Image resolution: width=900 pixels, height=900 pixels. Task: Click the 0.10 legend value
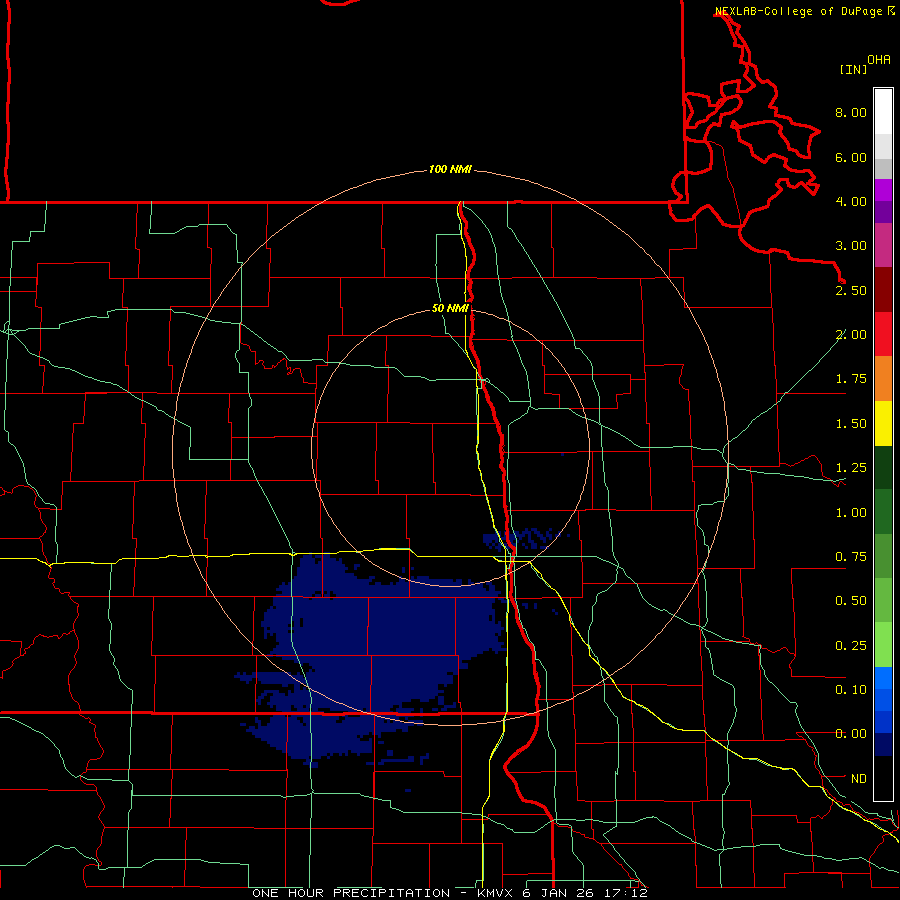coord(851,690)
